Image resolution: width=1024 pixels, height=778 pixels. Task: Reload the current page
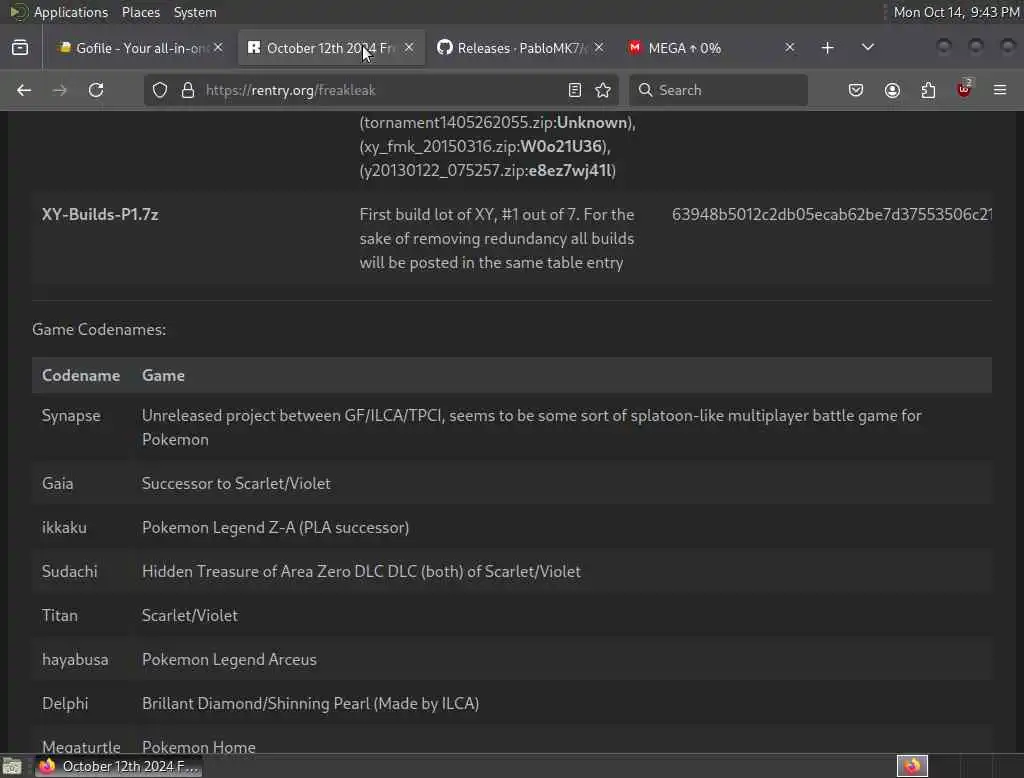96,90
